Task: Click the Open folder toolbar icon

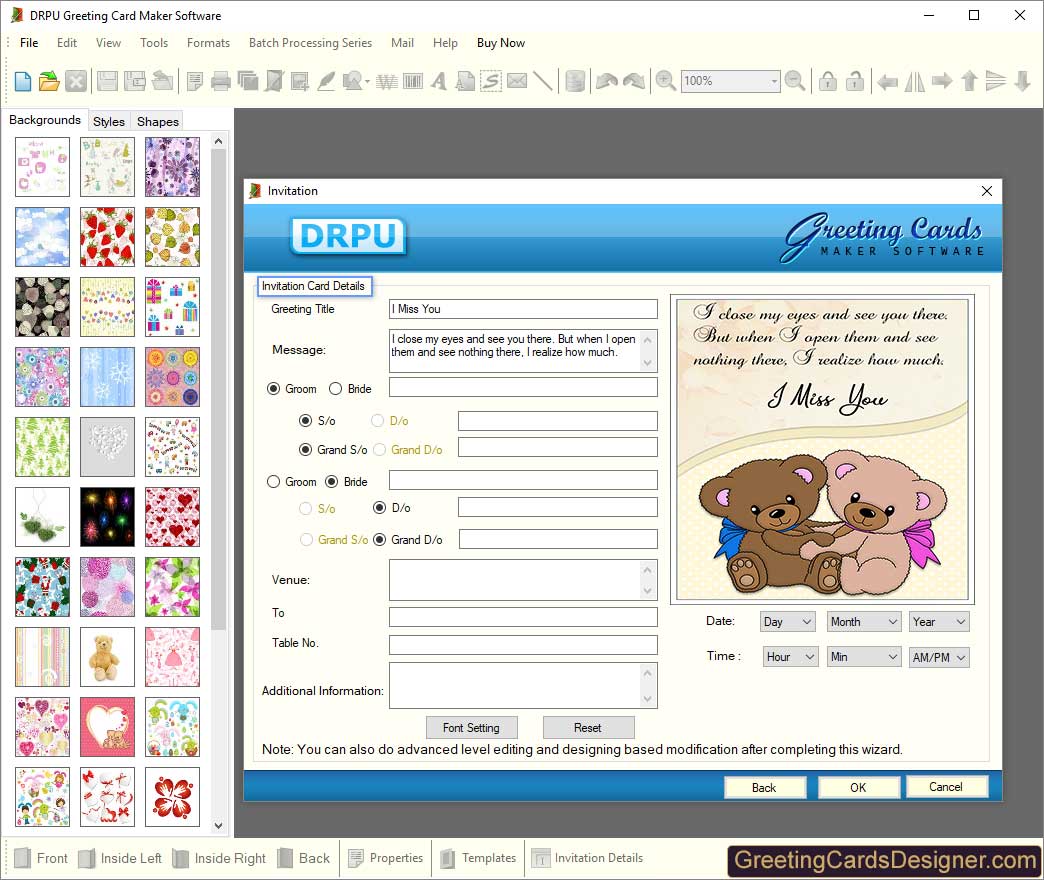Action: tap(49, 81)
